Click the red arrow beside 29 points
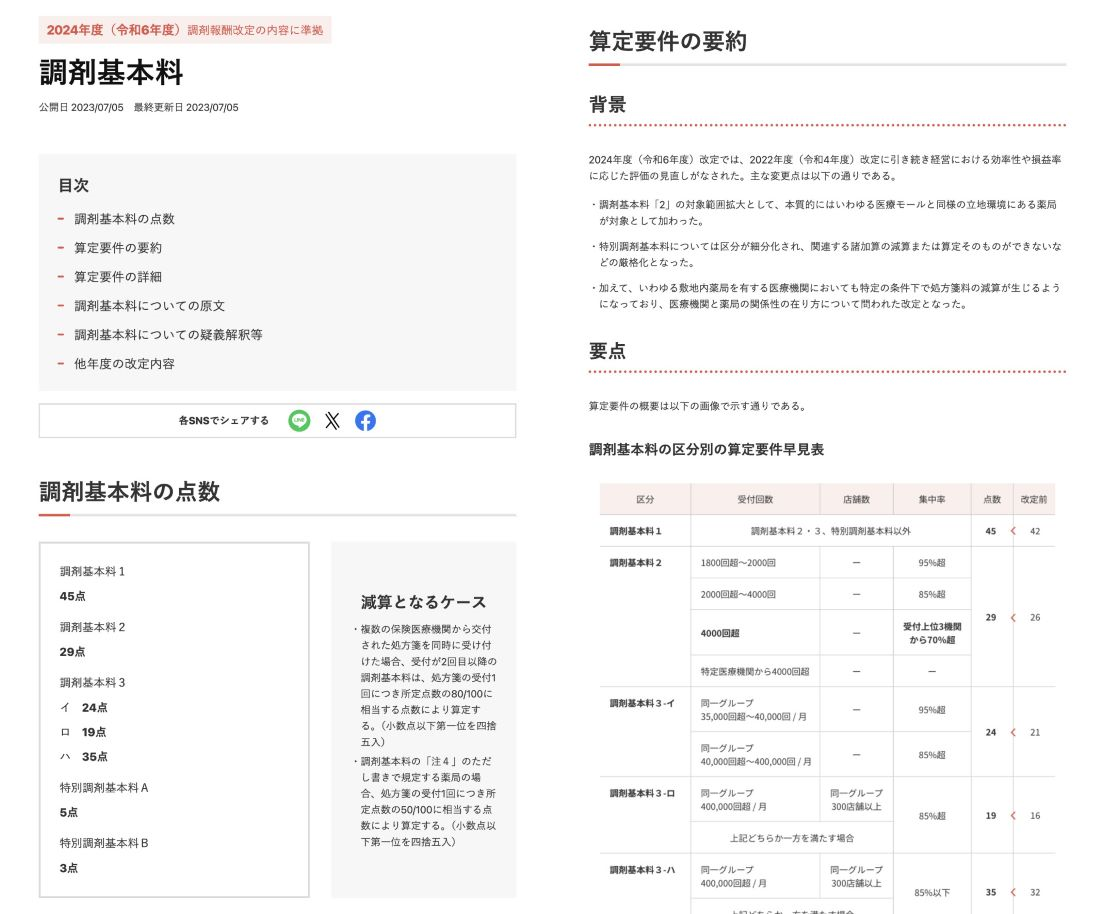The width and height of the screenshot is (1100, 914). click(1013, 617)
